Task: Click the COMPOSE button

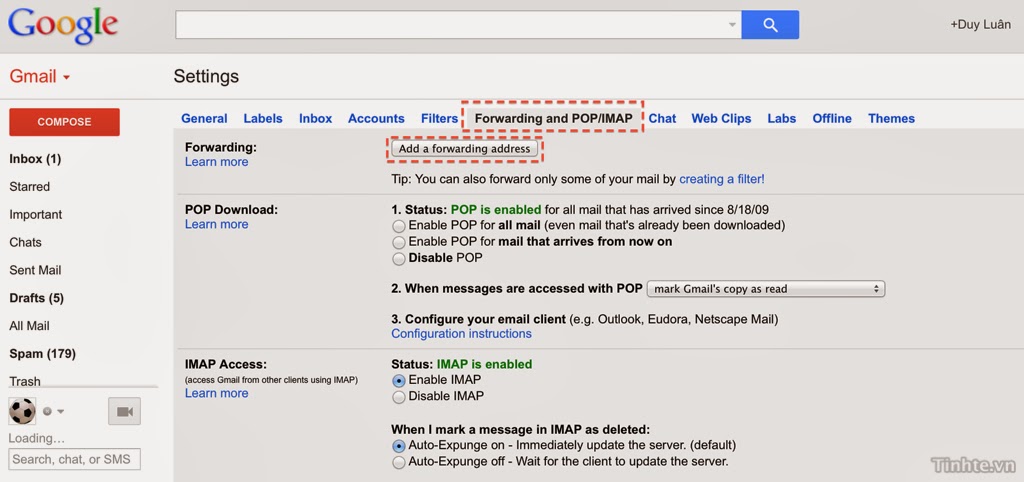Action: point(64,122)
